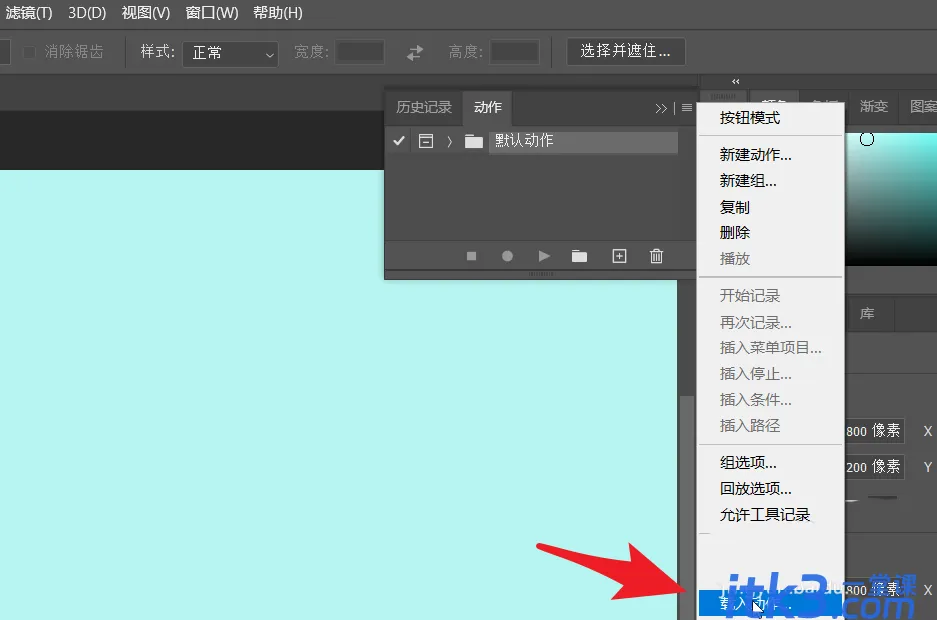Toggle the 消除锯齿 checkbox
The width and height of the screenshot is (937, 620).
(x=29, y=52)
